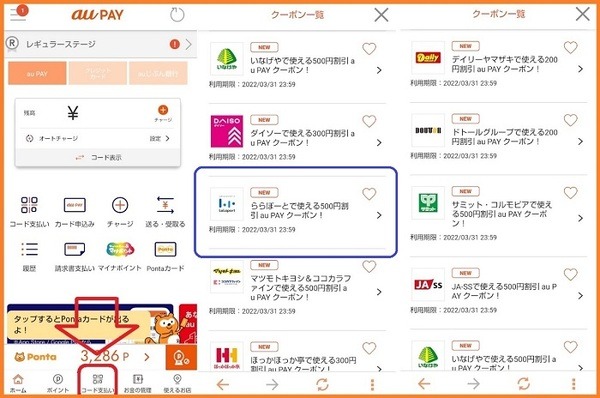
Task: Open the hamburger menu with notification badge
Action: tap(18, 13)
